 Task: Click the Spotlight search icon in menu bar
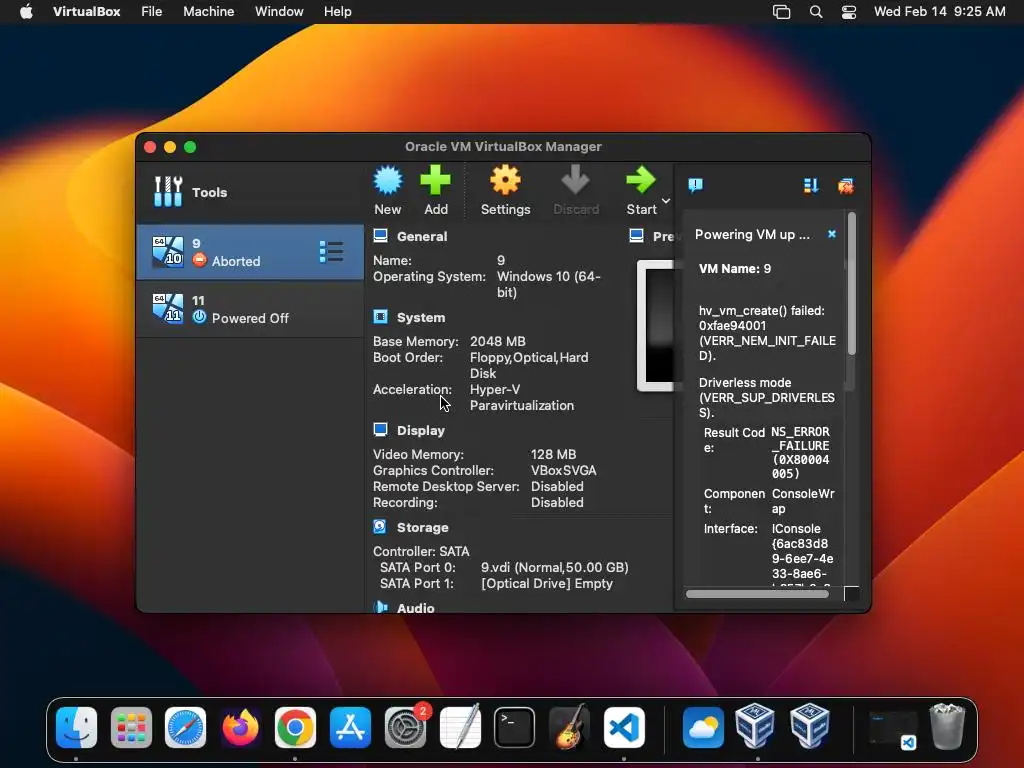click(816, 12)
